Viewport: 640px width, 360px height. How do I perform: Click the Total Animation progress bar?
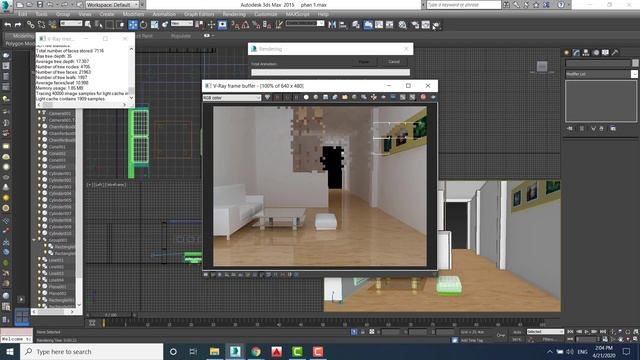tap(330, 72)
